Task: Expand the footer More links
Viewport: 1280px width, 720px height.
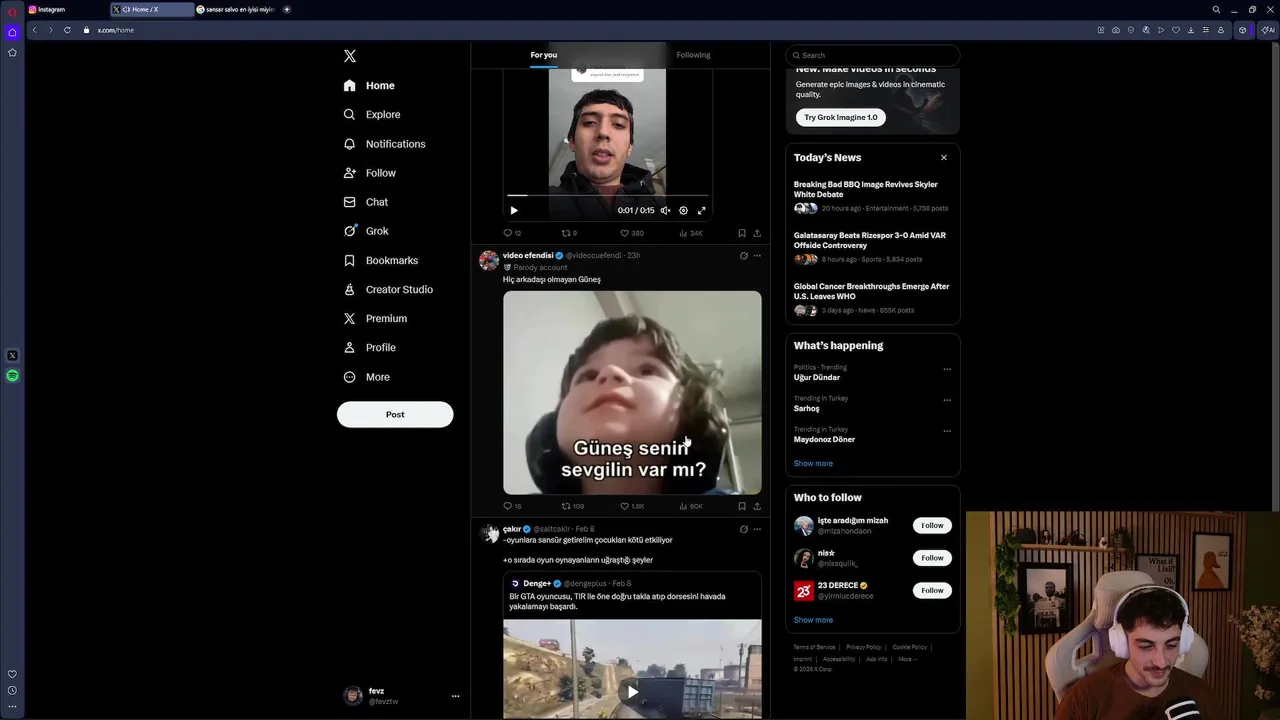Action: click(x=906, y=659)
